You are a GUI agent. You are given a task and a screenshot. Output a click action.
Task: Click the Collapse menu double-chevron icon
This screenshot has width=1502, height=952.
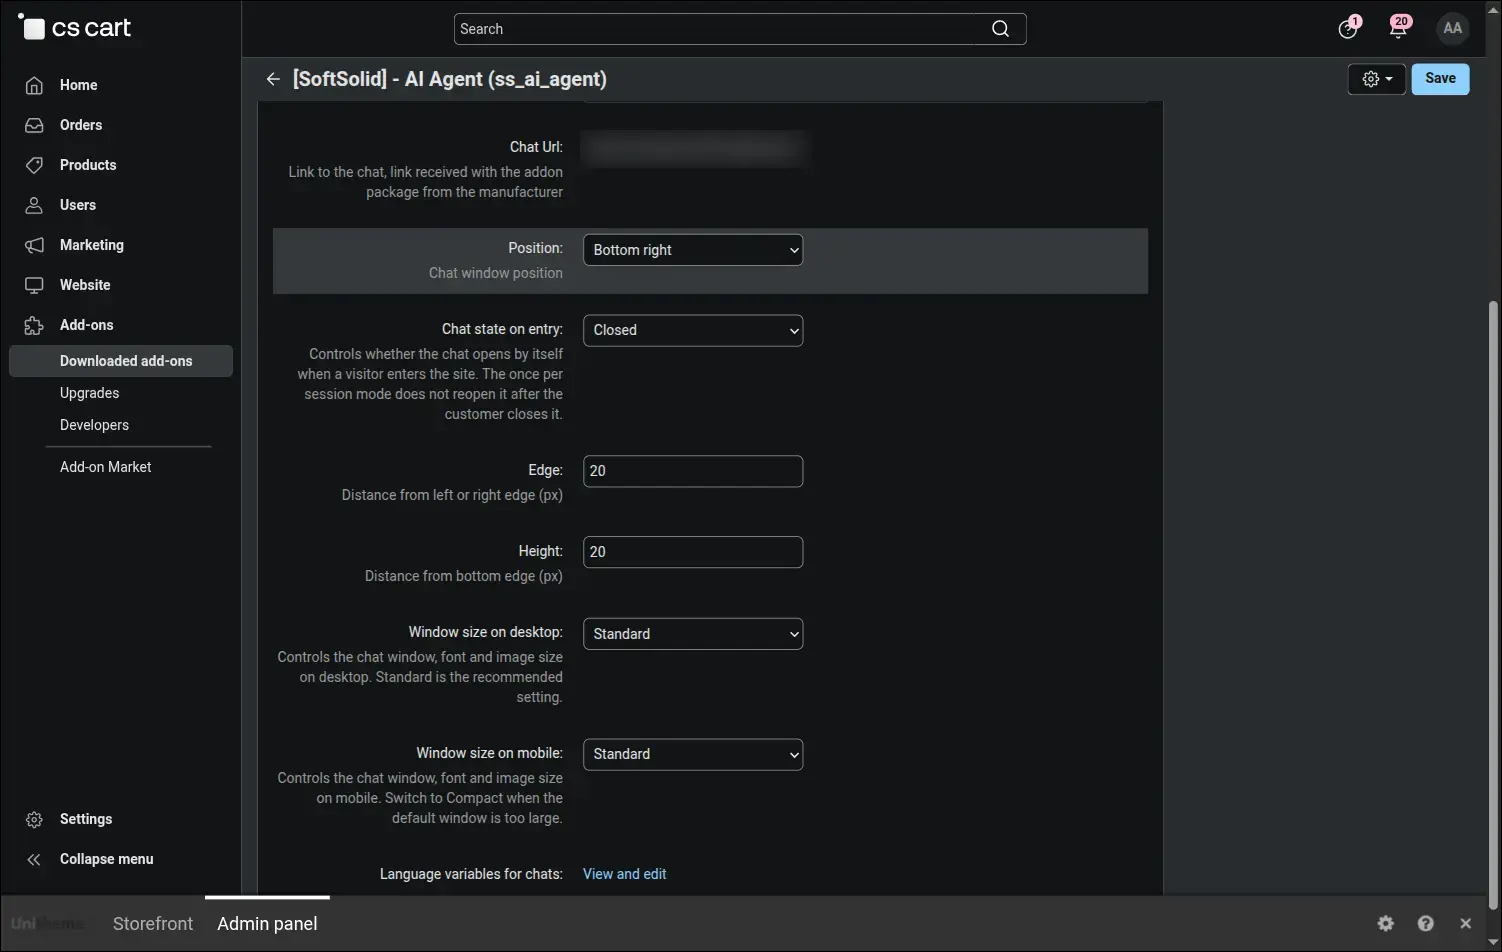pos(34,859)
